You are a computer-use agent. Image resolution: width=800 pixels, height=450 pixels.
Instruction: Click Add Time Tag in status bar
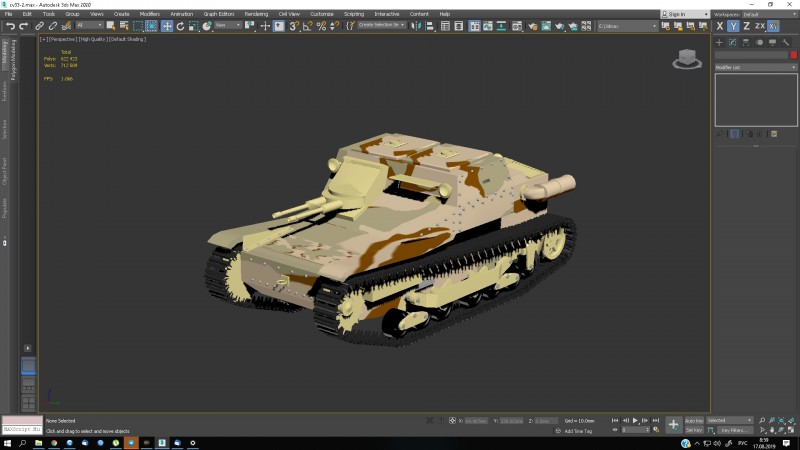[x=578, y=431]
